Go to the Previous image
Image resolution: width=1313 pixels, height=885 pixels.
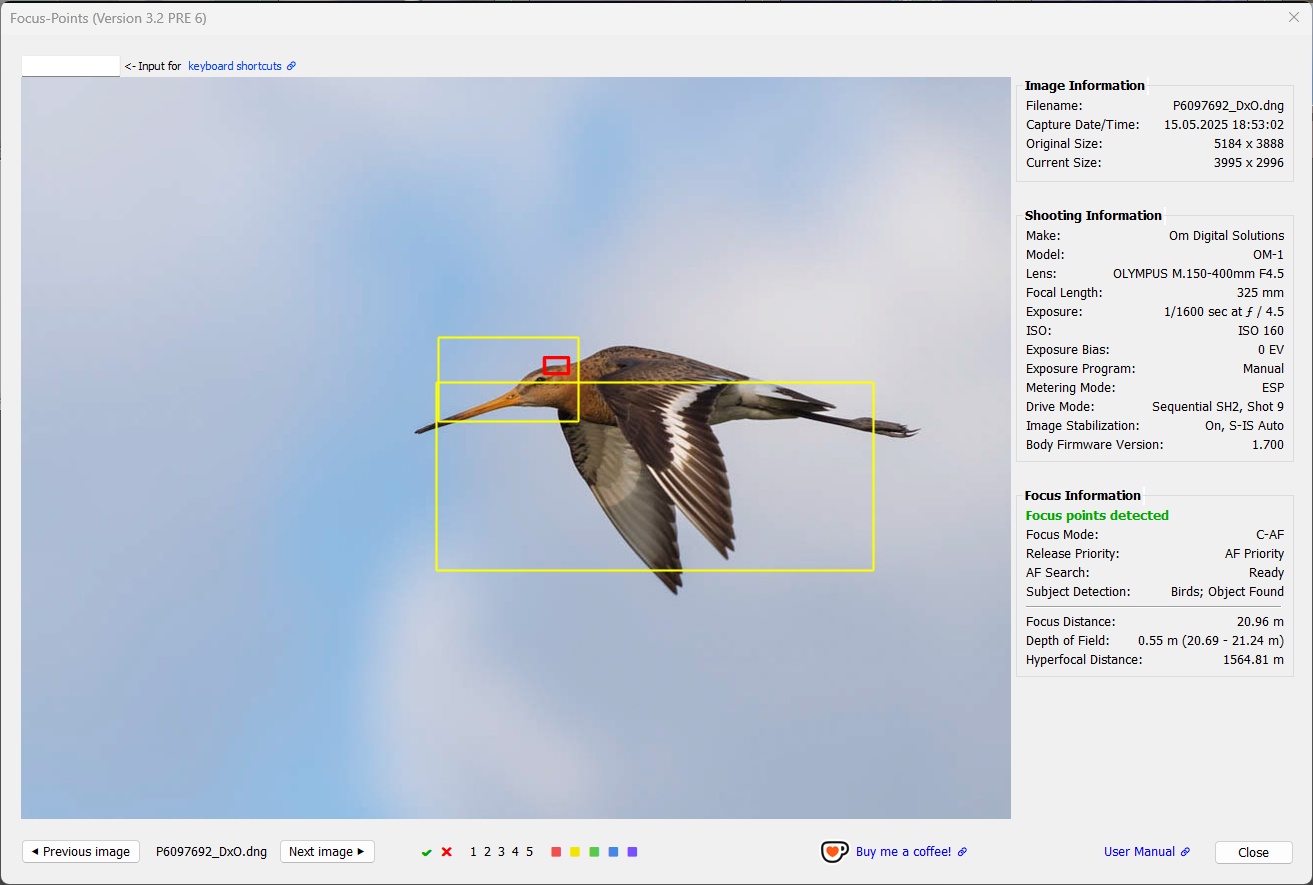click(81, 852)
